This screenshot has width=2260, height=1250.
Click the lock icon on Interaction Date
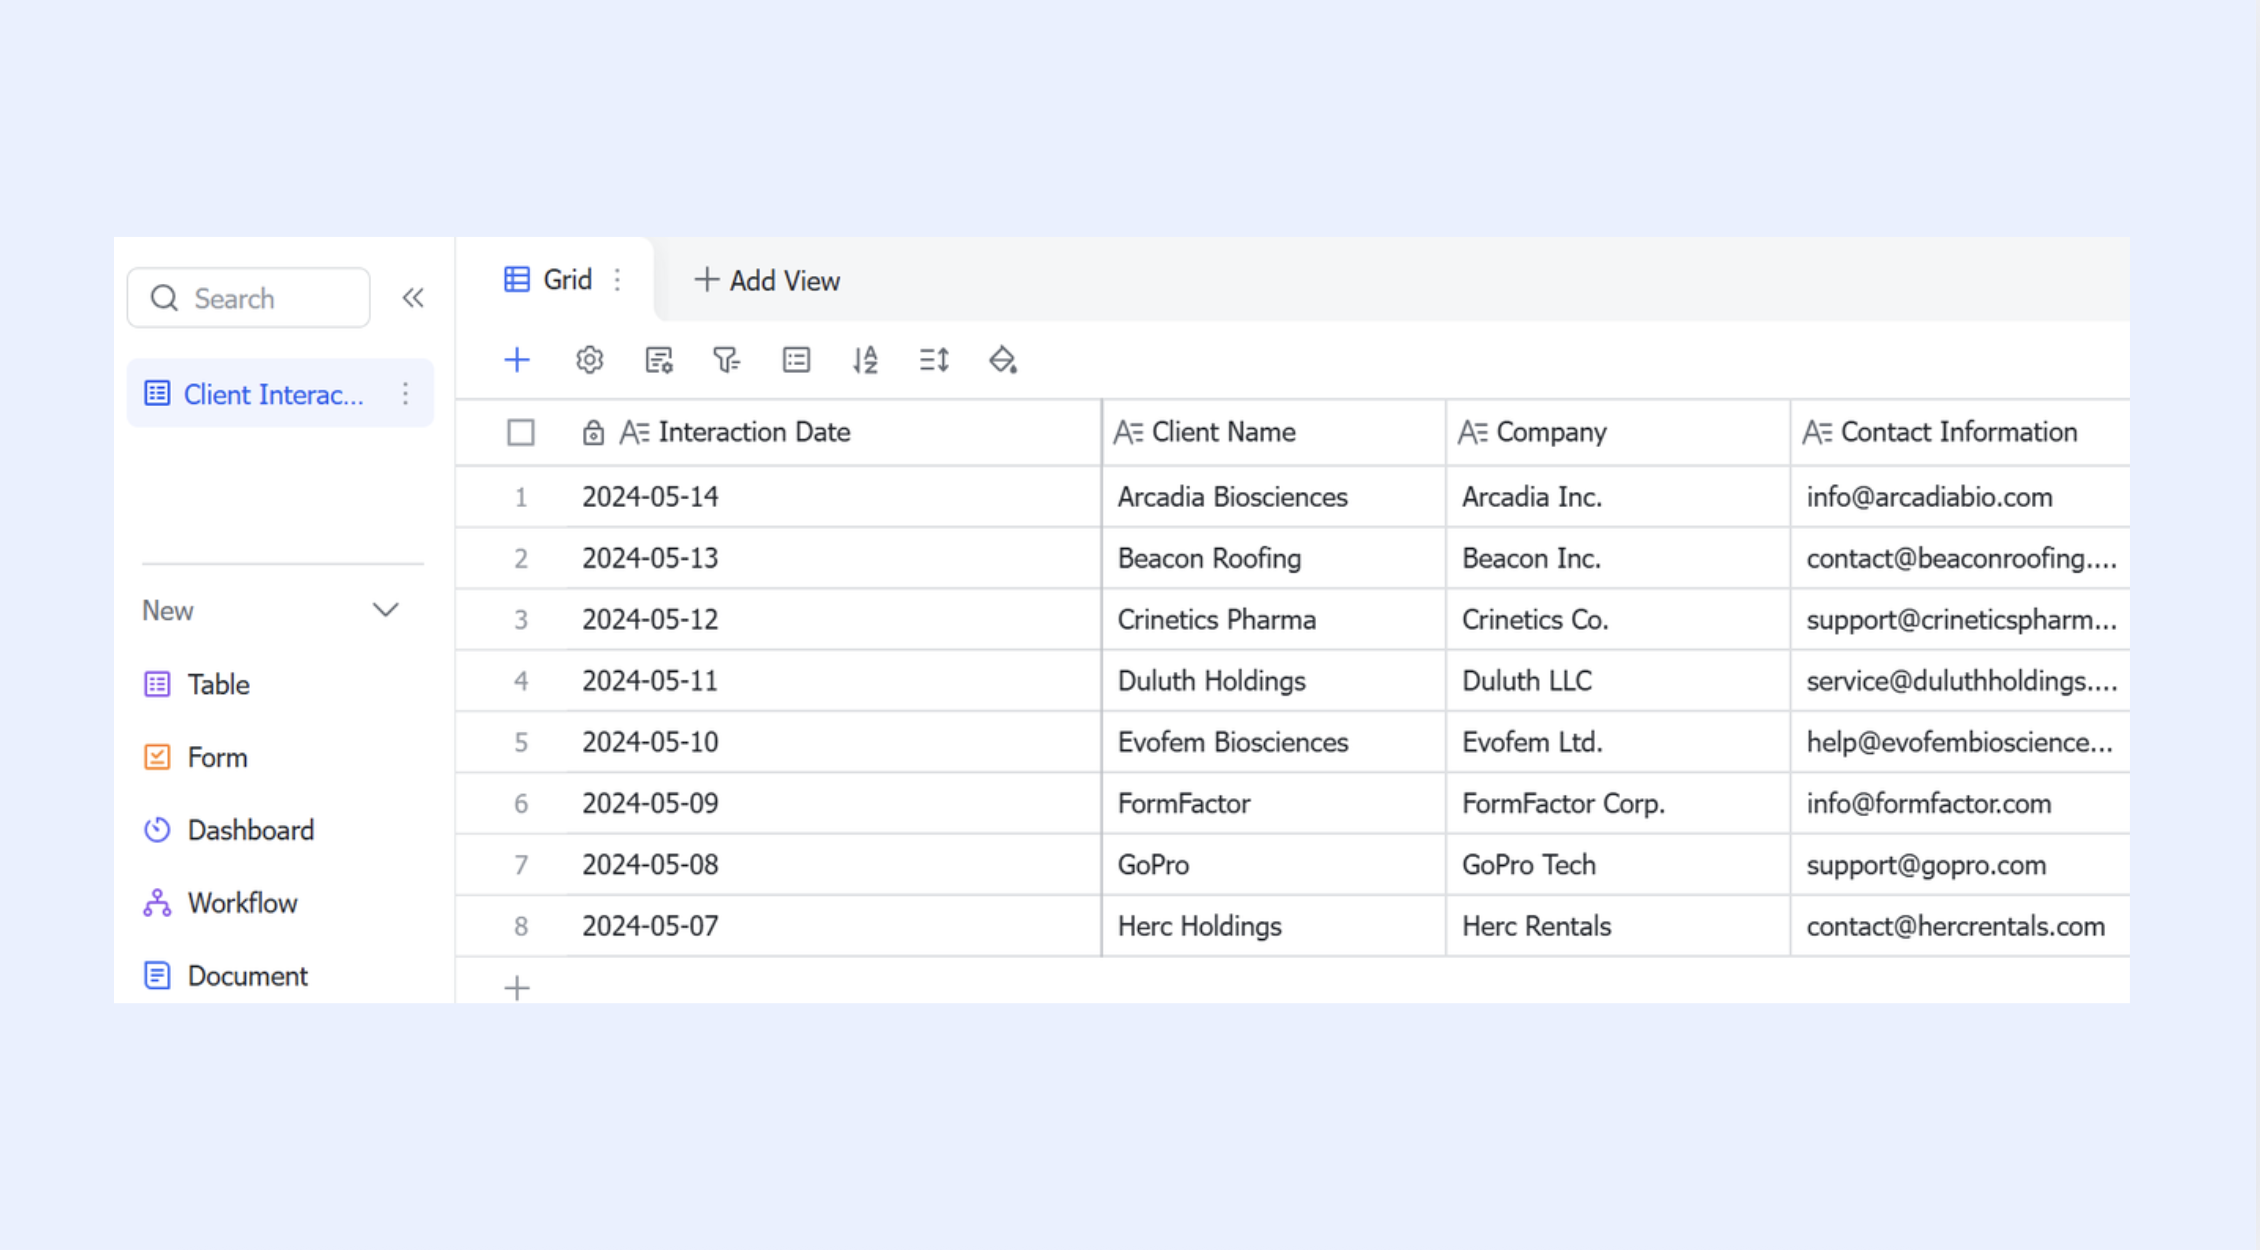[593, 432]
